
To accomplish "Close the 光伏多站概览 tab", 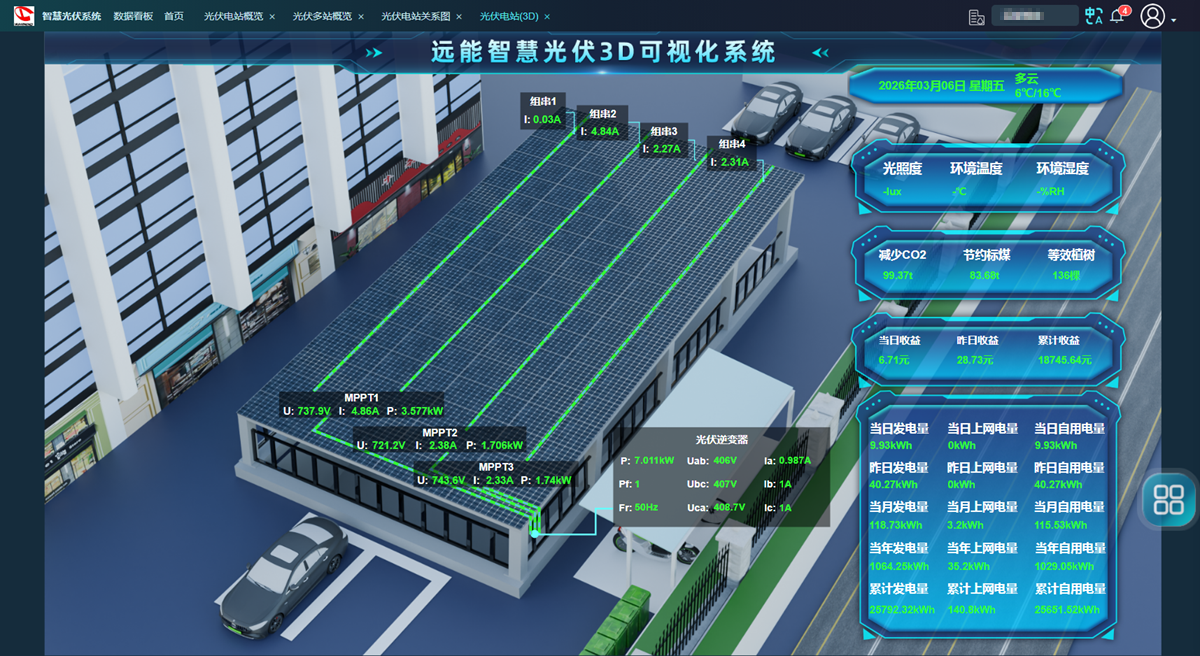I will (361, 17).
